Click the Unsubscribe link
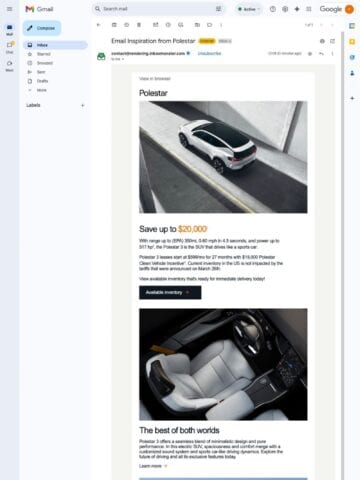The height and width of the screenshot is (480, 360). [209, 53]
